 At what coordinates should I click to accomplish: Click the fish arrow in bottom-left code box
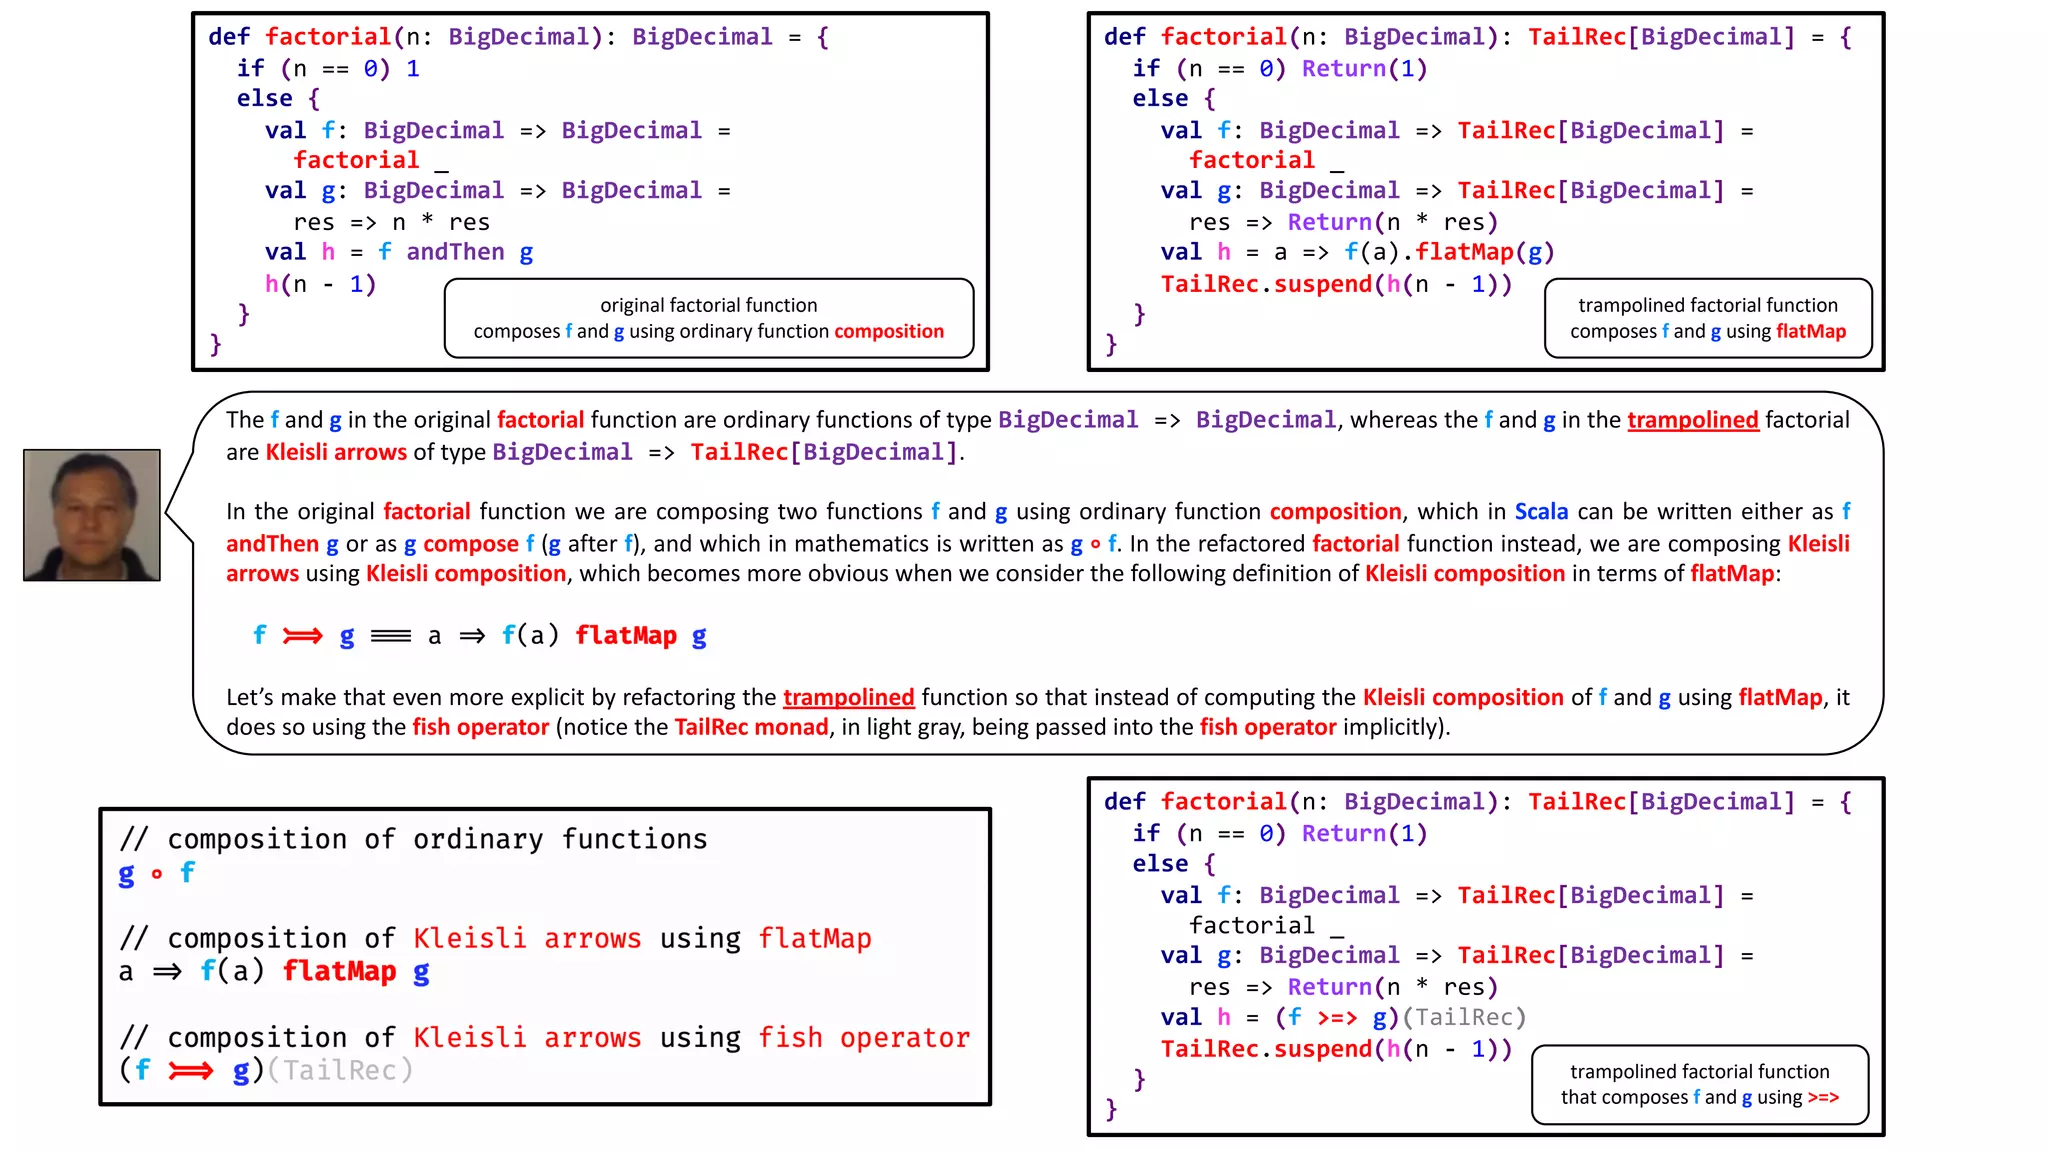pyautogui.click(x=191, y=1071)
